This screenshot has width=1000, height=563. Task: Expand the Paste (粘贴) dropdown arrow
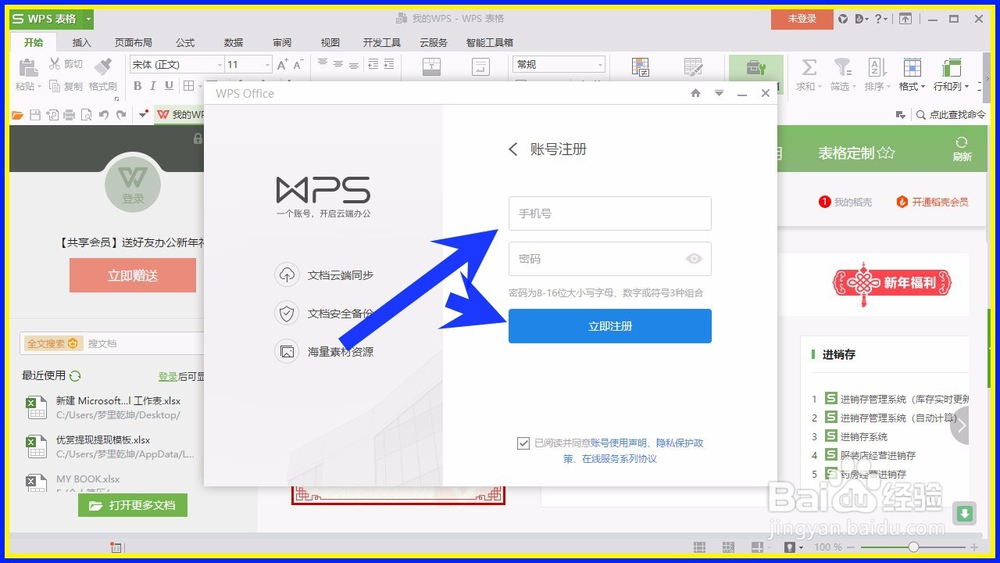39,87
